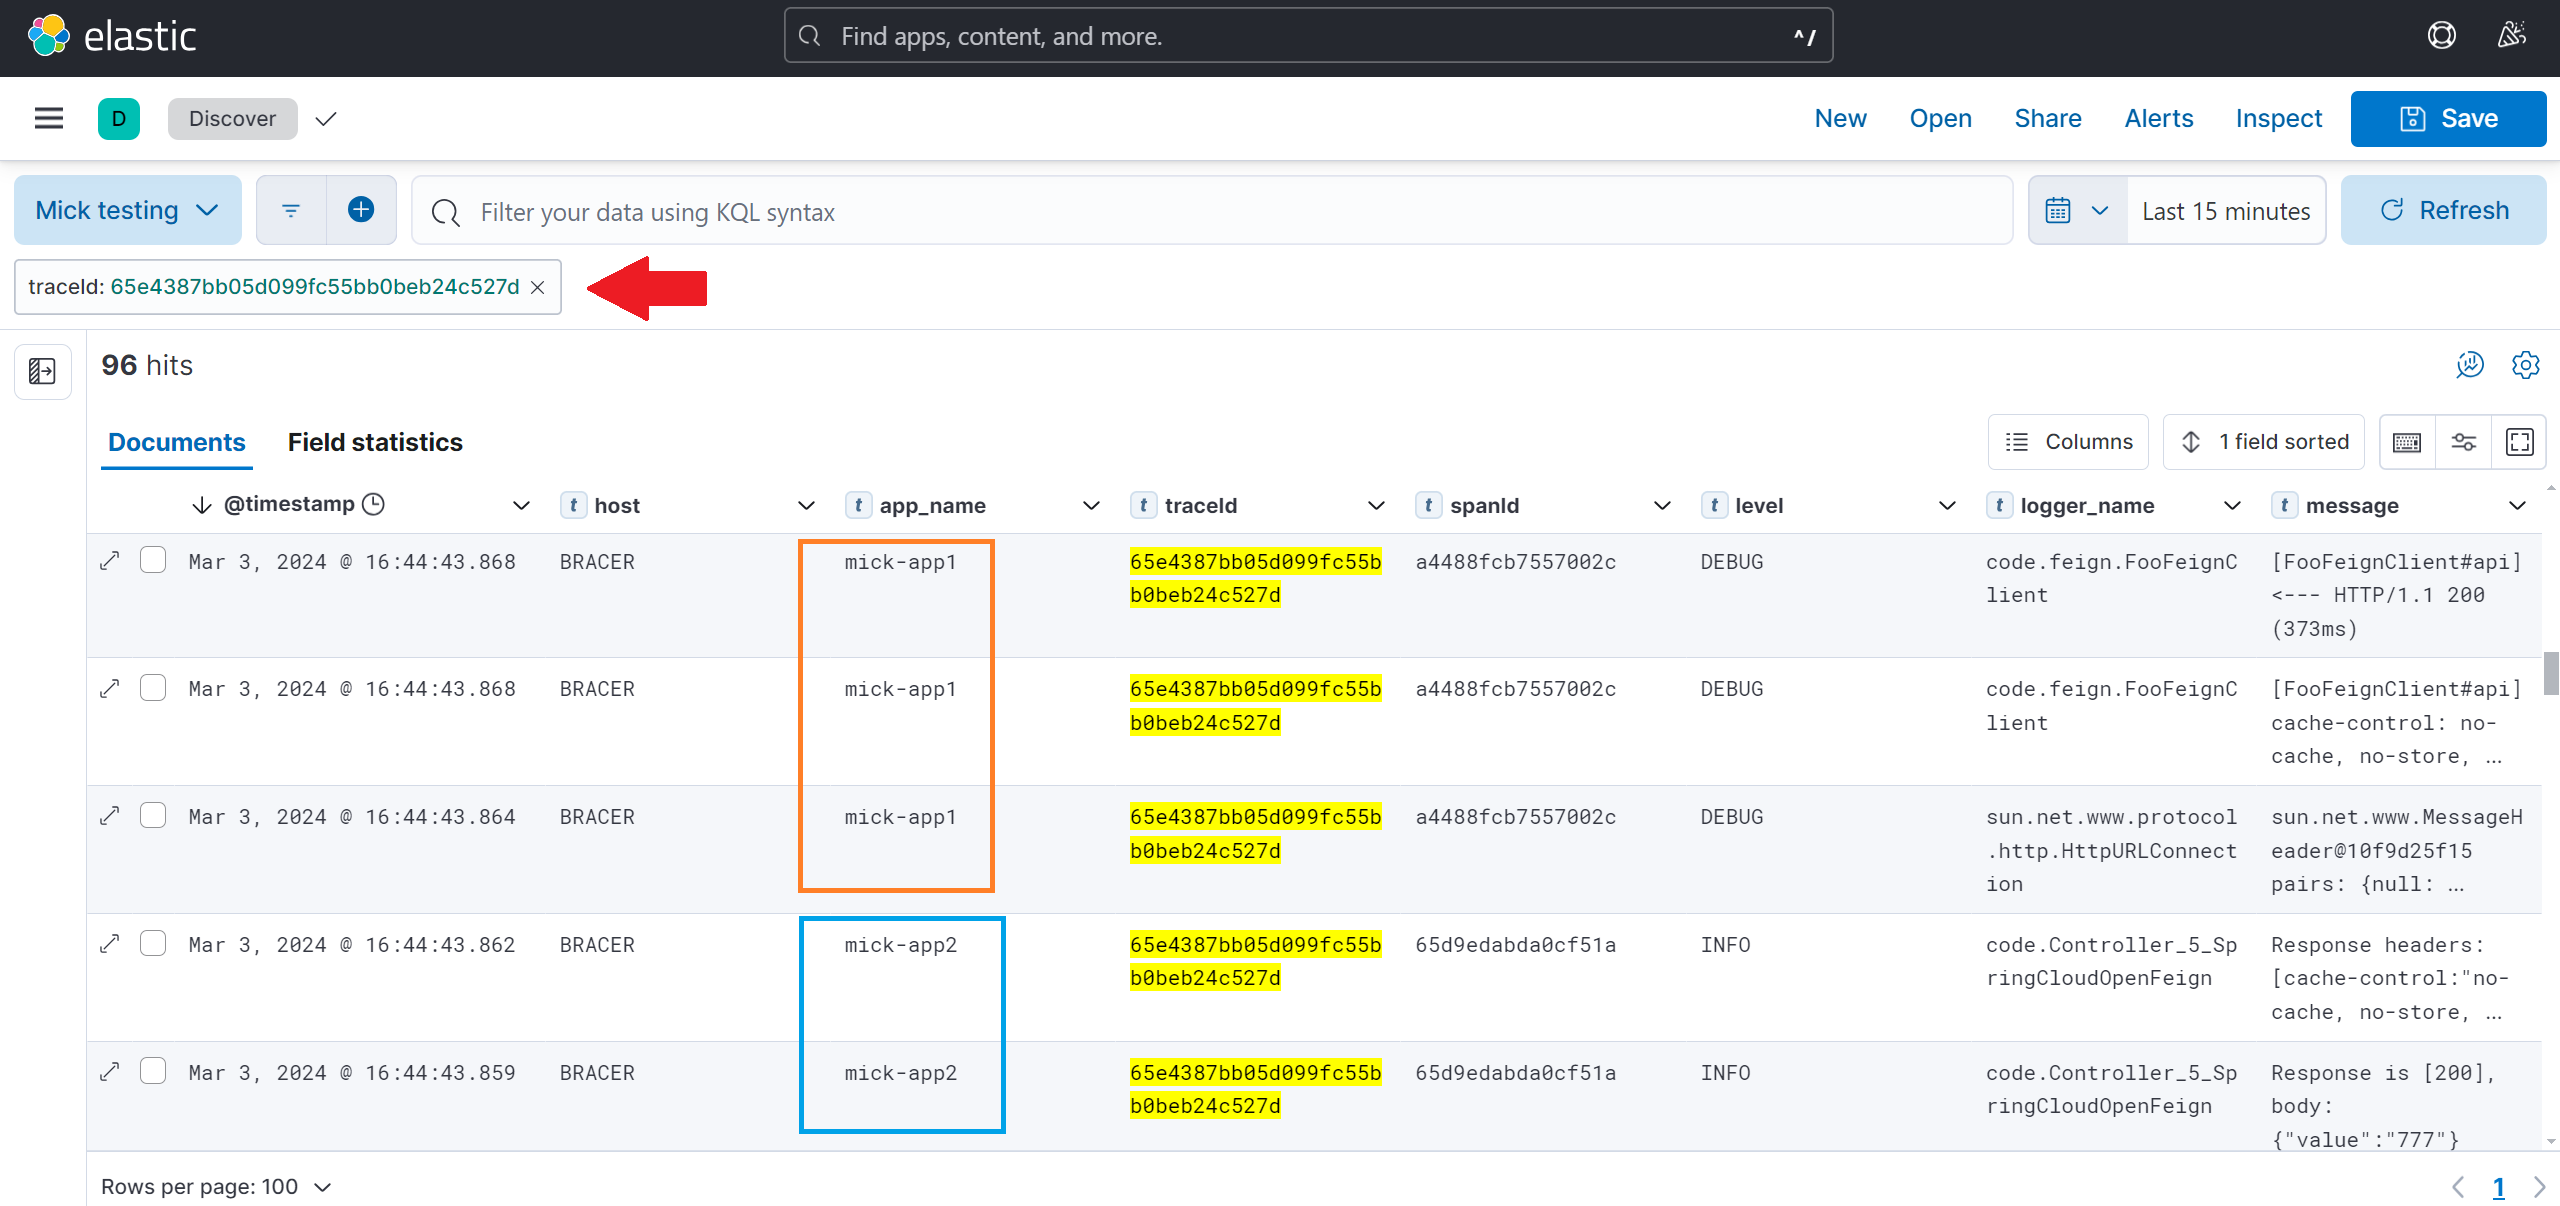The height and width of the screenshot is (1206, 2560).
Task: Click Inspect in the top menu
Action: coord(2278,119)
